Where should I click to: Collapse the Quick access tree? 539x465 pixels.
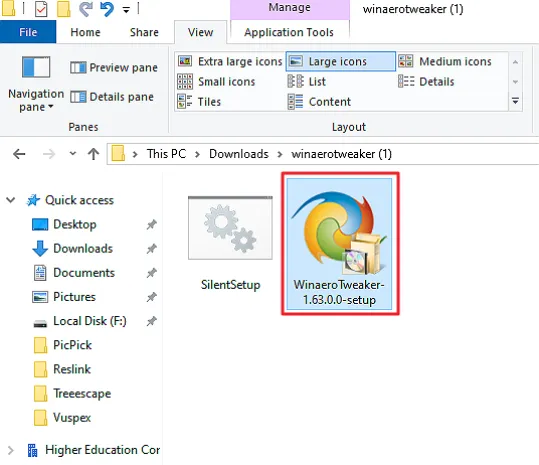(11, 200)
